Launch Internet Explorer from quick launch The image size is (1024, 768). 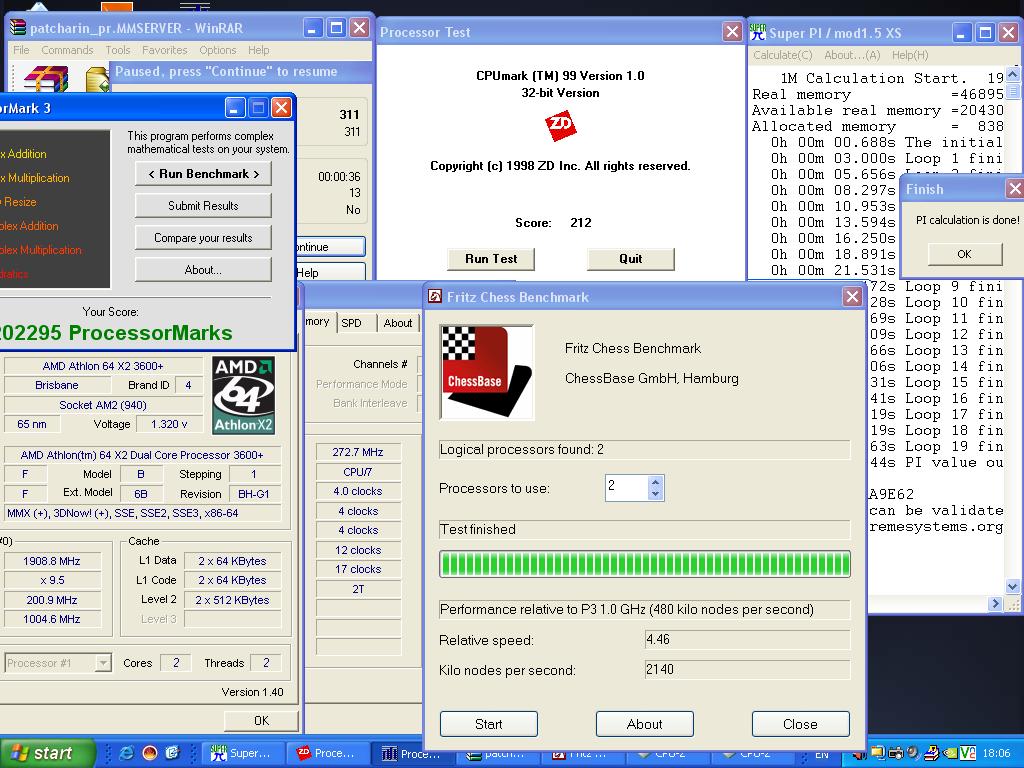pos(127,753)
